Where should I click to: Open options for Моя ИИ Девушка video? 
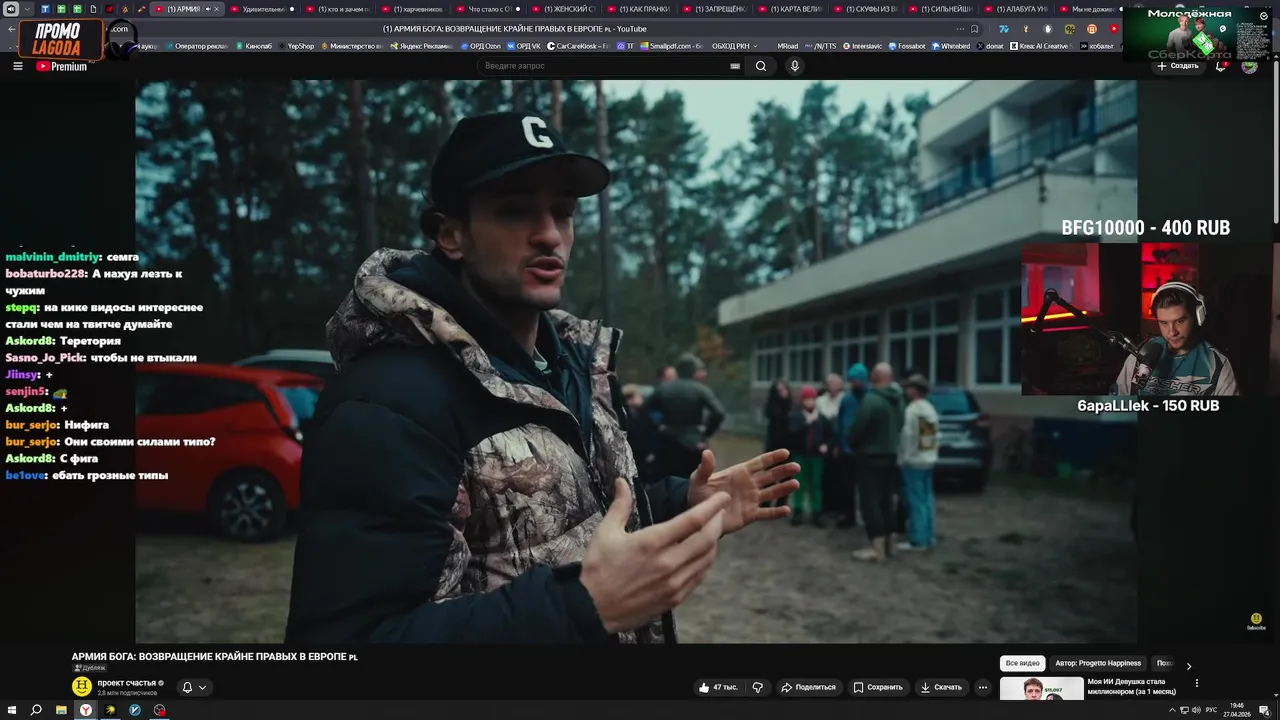point(1197,684)
